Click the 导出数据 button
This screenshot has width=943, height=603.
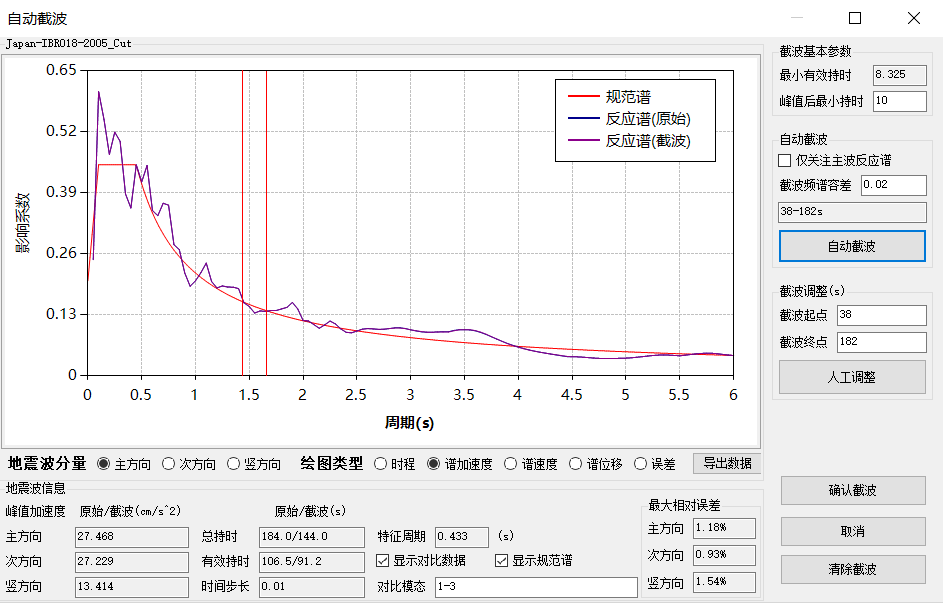727,463
